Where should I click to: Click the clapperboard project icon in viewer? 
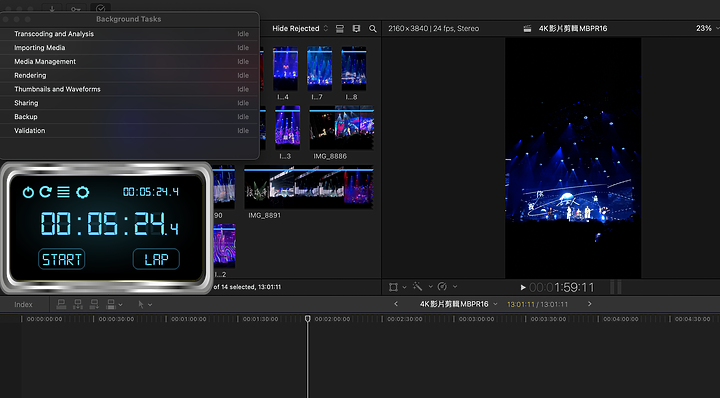tap(527, 28)
